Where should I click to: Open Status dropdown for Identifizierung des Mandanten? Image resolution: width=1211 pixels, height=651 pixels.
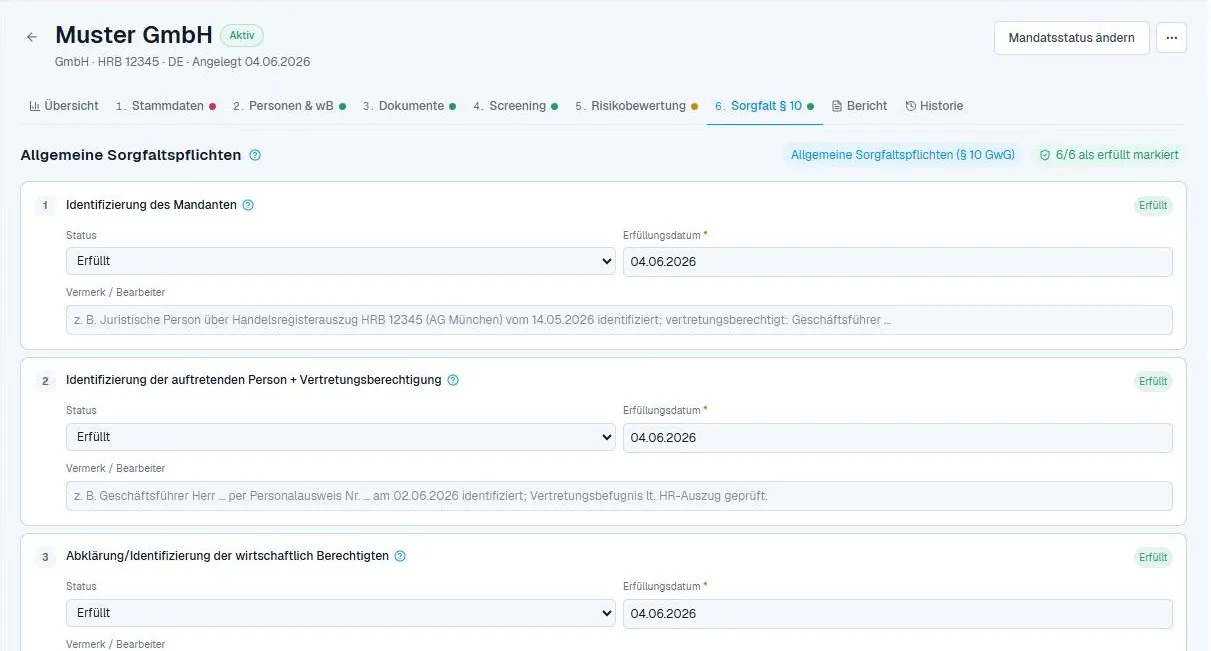(341, 261)
